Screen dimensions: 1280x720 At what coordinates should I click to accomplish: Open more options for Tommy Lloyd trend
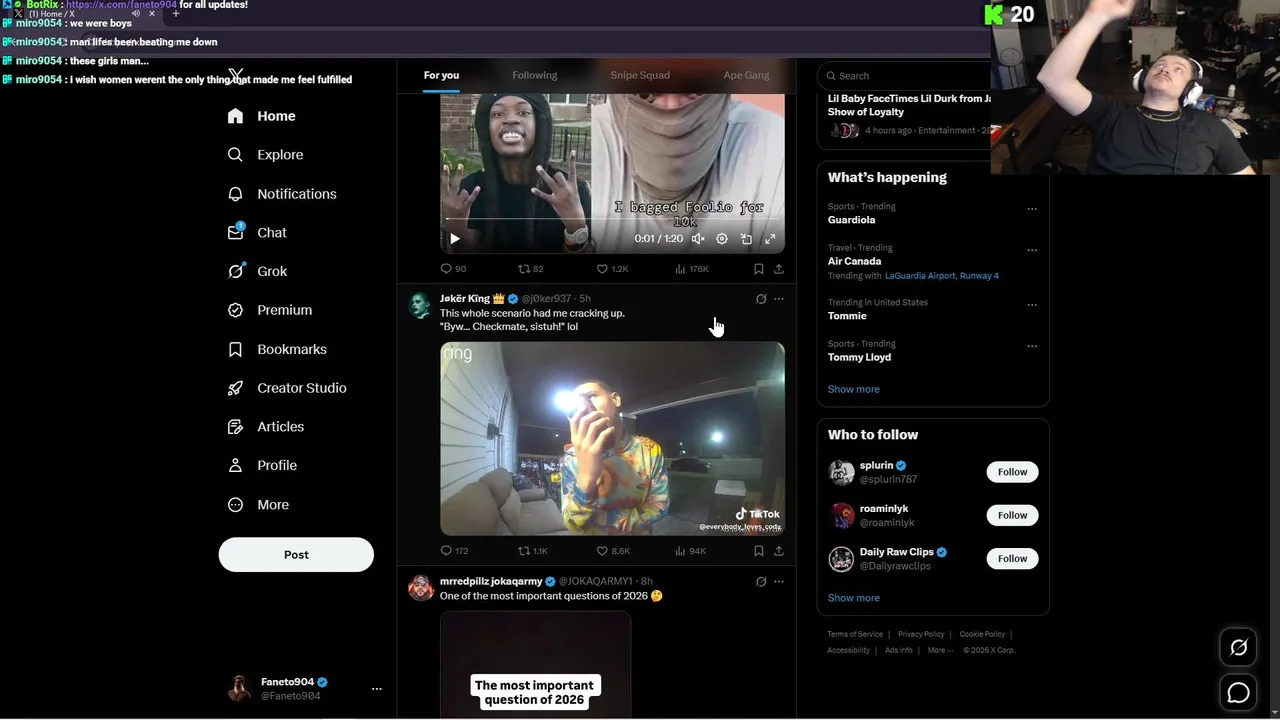1032,346
